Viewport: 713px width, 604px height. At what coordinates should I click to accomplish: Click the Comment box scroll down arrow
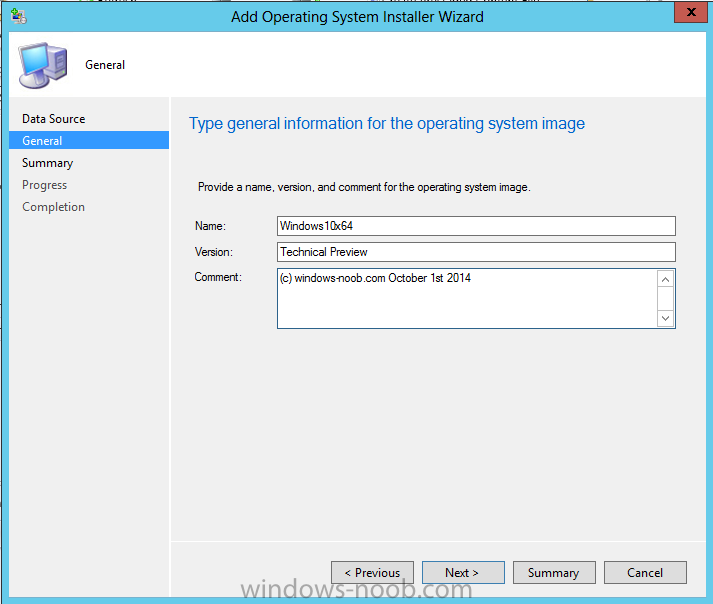click(x=665, y=318)
